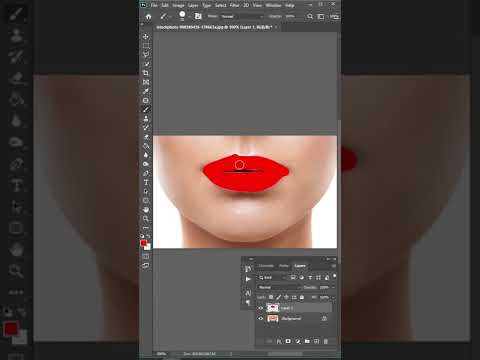Screen dimensions: 480x360
Task: Open layer styles fx button
Action: coord(279,341)
